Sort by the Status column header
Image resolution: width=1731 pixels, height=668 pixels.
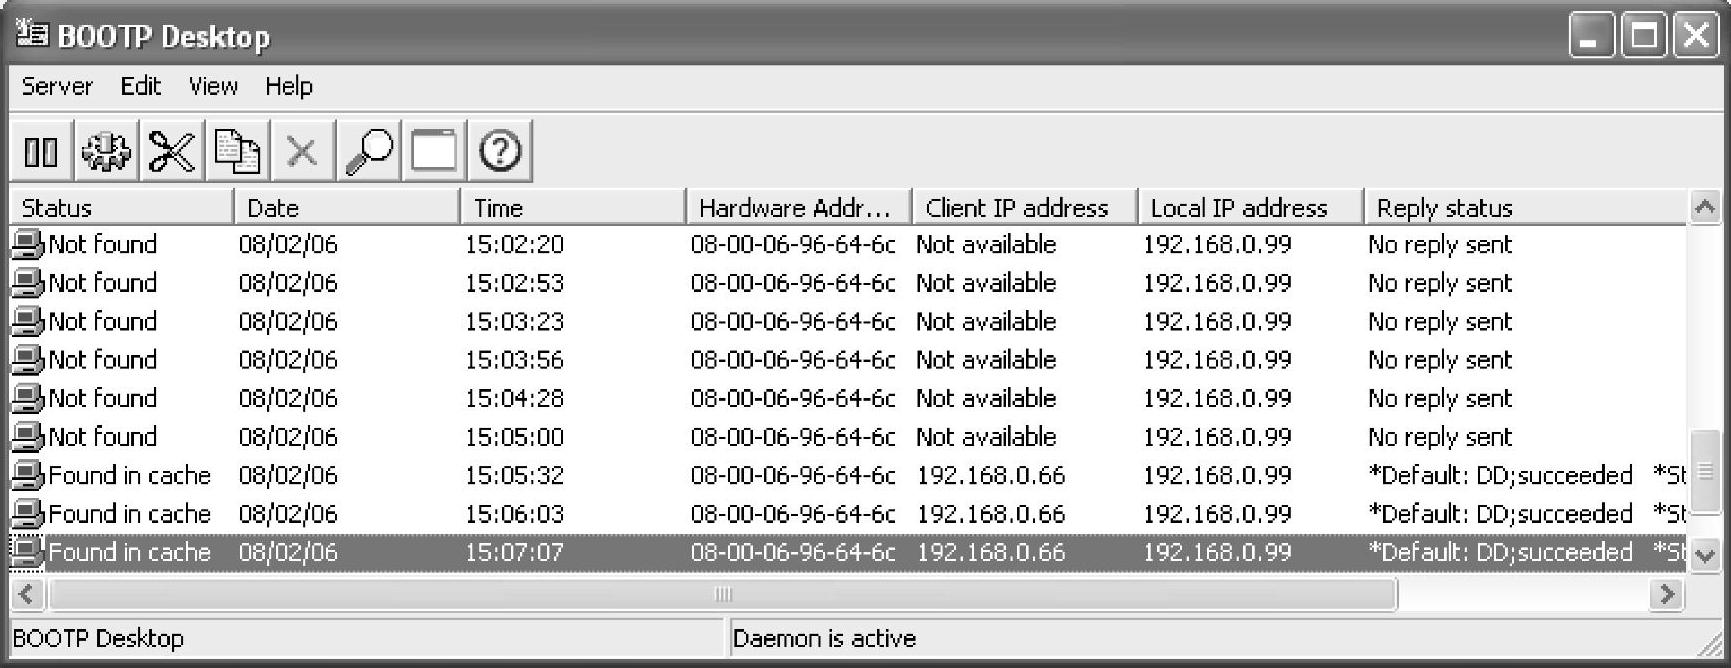pos(121,207)
